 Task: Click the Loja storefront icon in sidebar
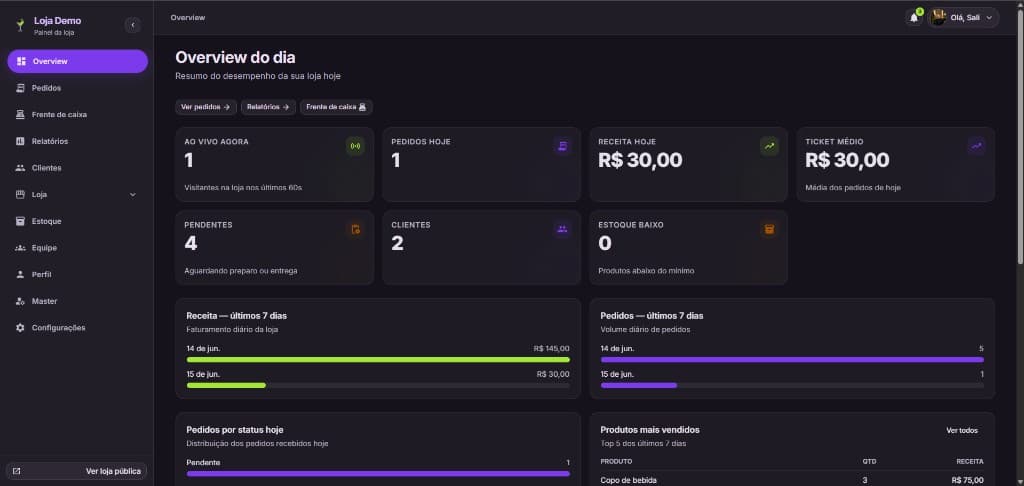point(20,195)
